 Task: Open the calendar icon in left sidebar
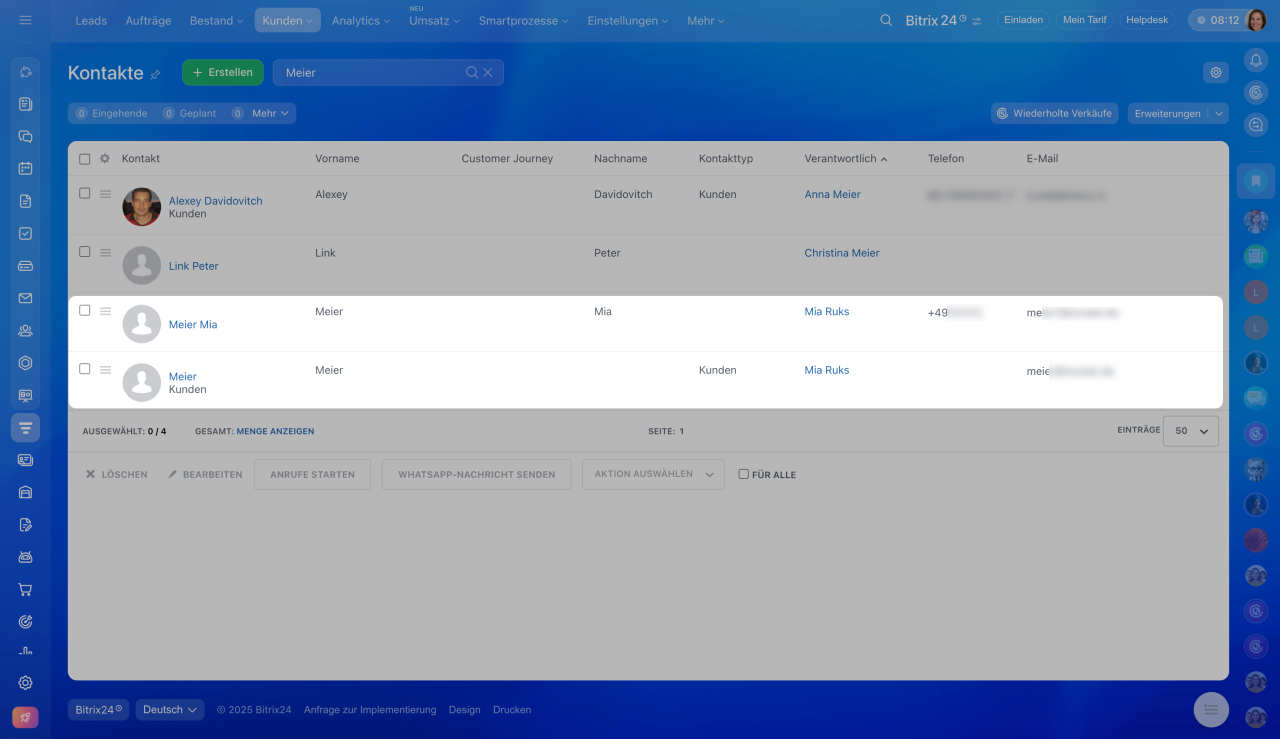[x=26, y=168]
